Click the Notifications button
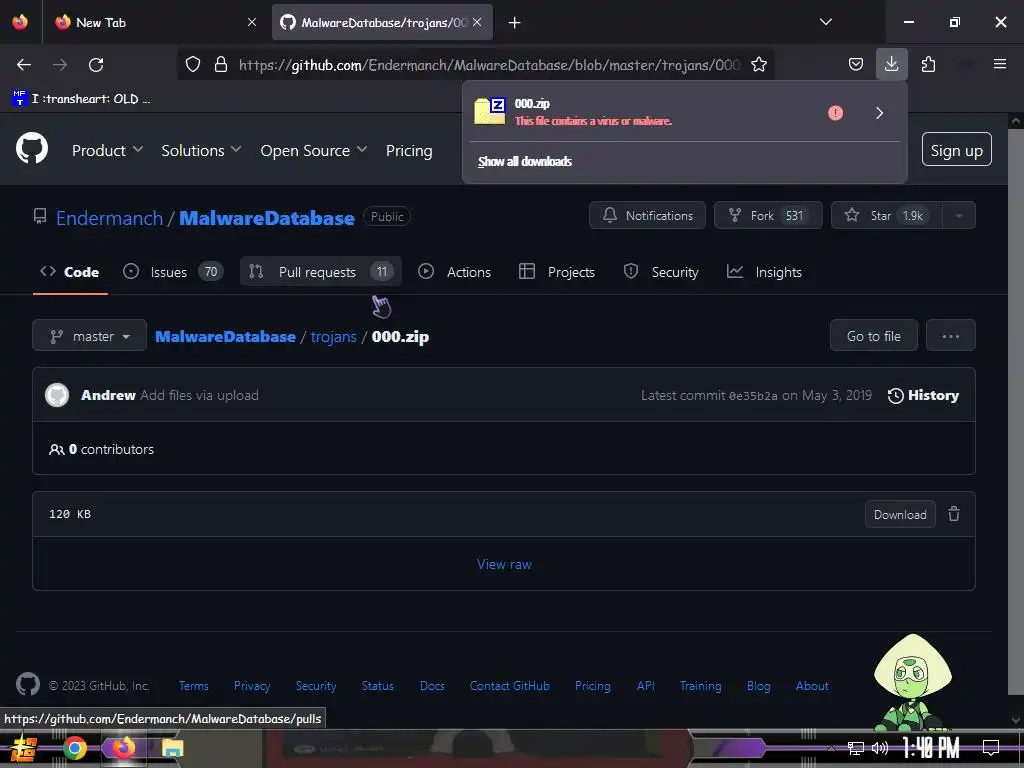Viewport: 1024px width, 768px height. pos(647,216)
